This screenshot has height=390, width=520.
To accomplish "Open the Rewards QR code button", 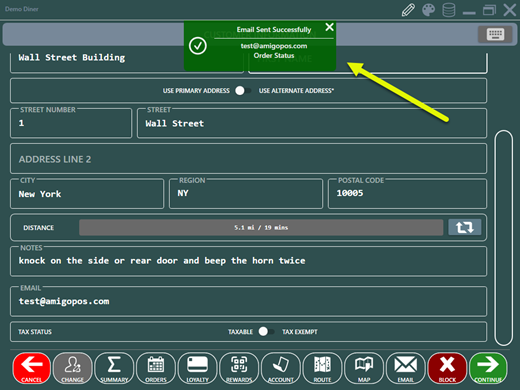I will click(239, 368).
